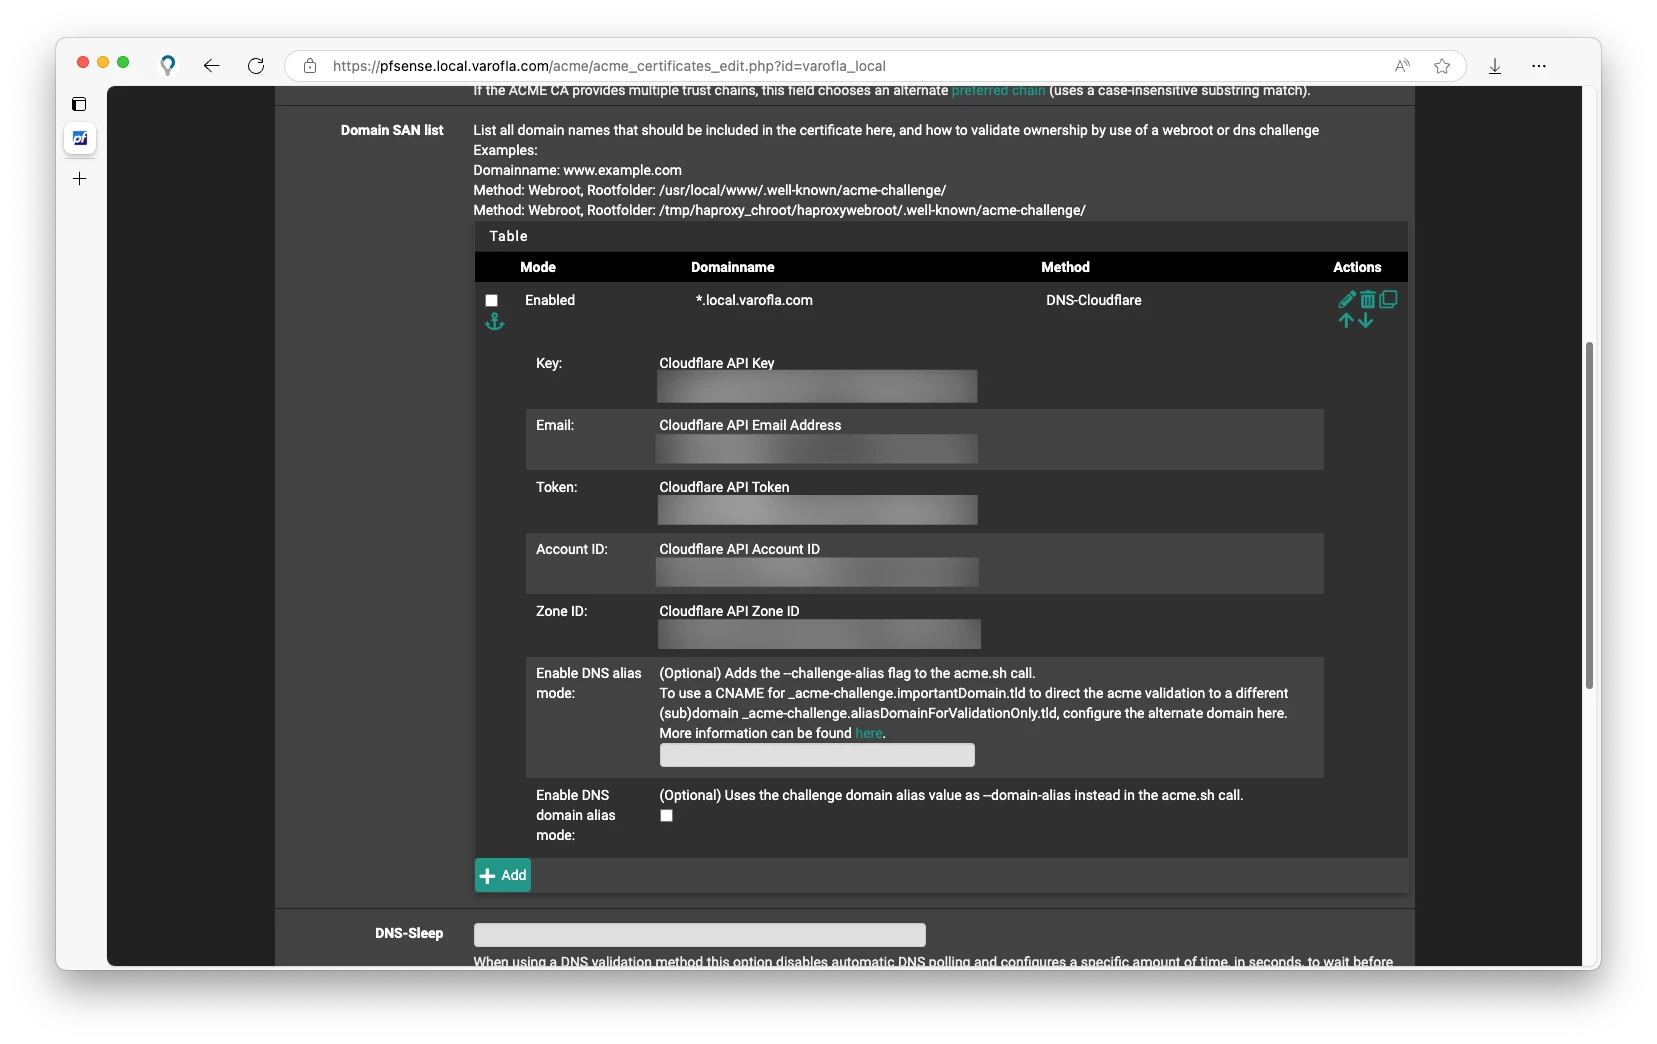The image size is (1657, 1044).
Task: Select the *.local.varofla.com row checkbox
Action: click(491, 300)
